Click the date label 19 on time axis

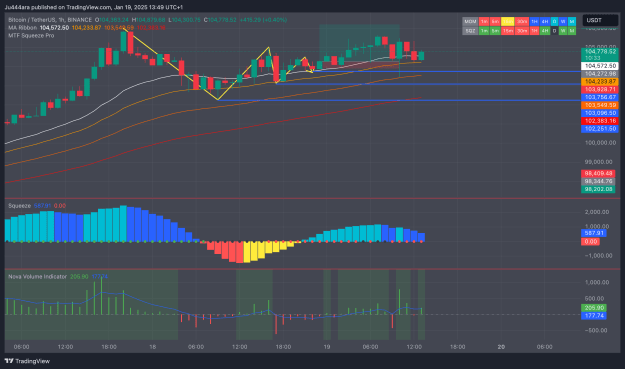pos(327,347)
